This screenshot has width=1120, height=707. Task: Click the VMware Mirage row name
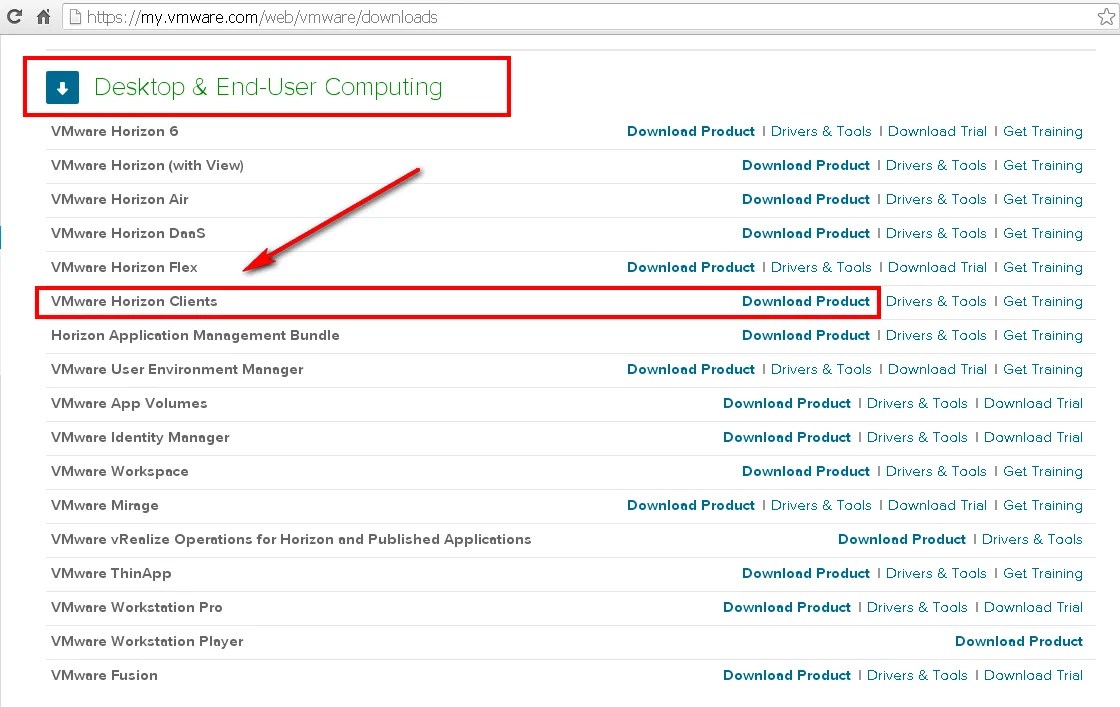105,506
